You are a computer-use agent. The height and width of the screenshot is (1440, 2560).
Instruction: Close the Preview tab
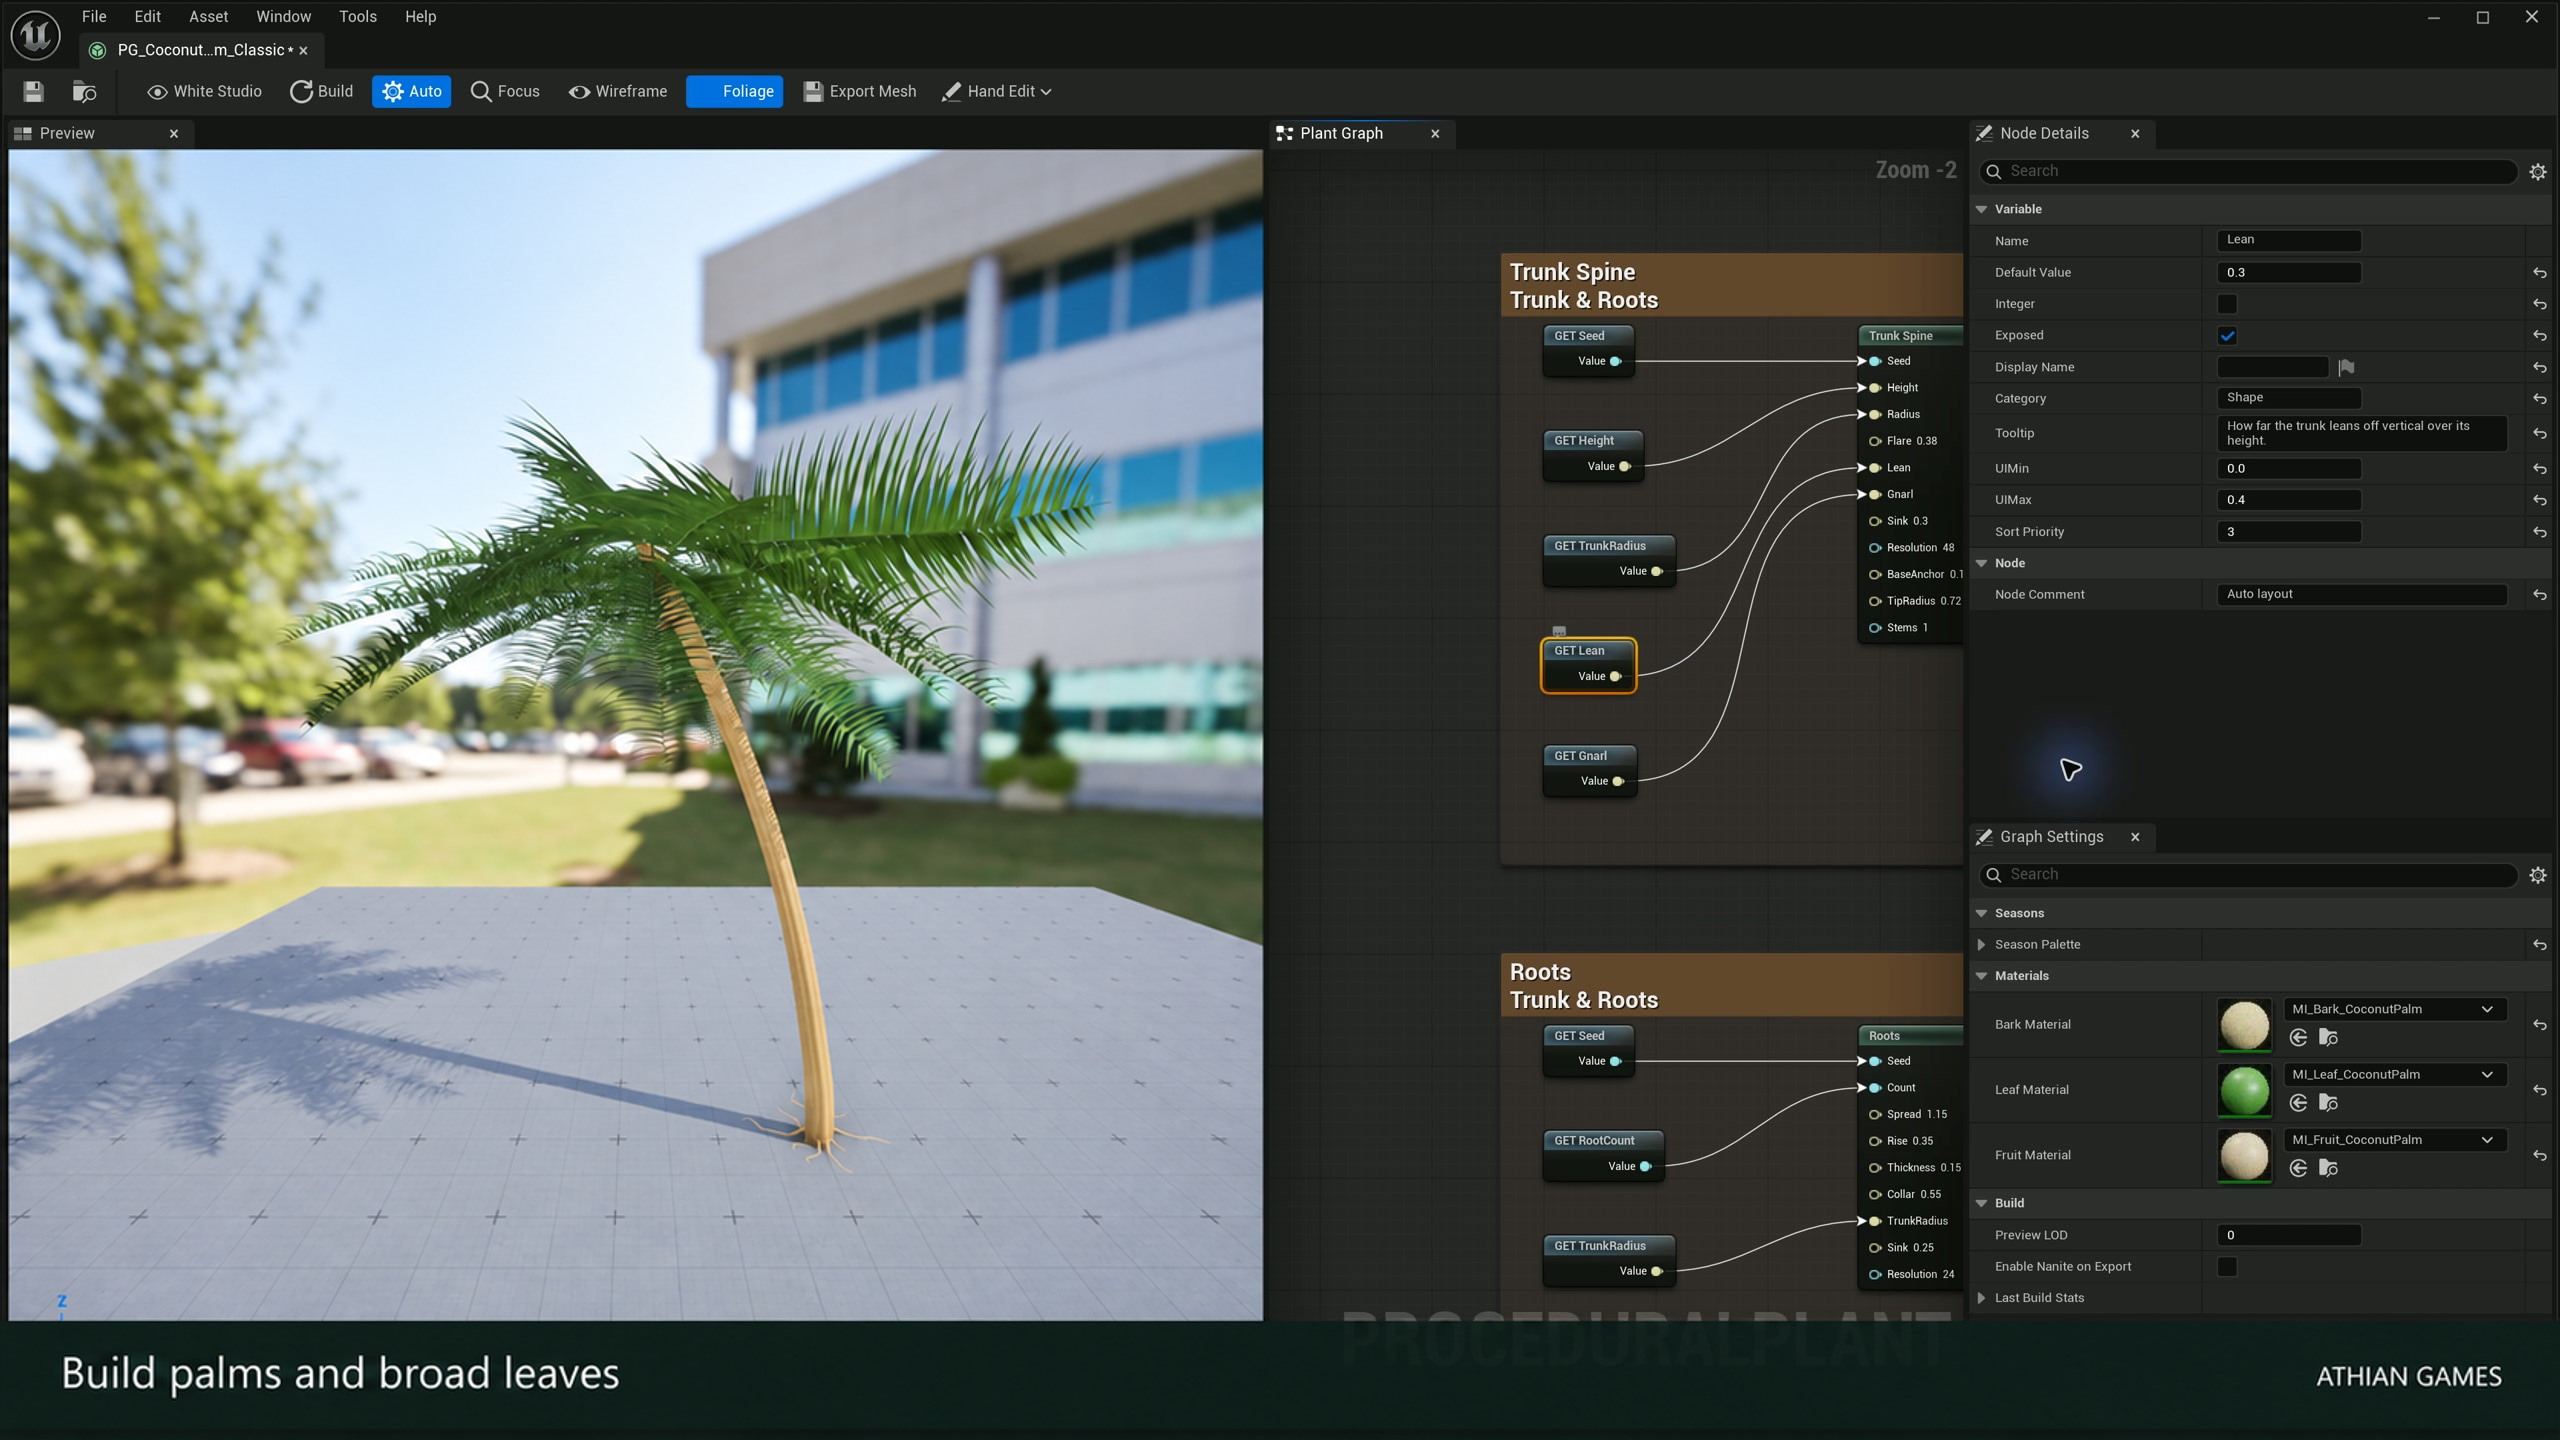point(174,133)
